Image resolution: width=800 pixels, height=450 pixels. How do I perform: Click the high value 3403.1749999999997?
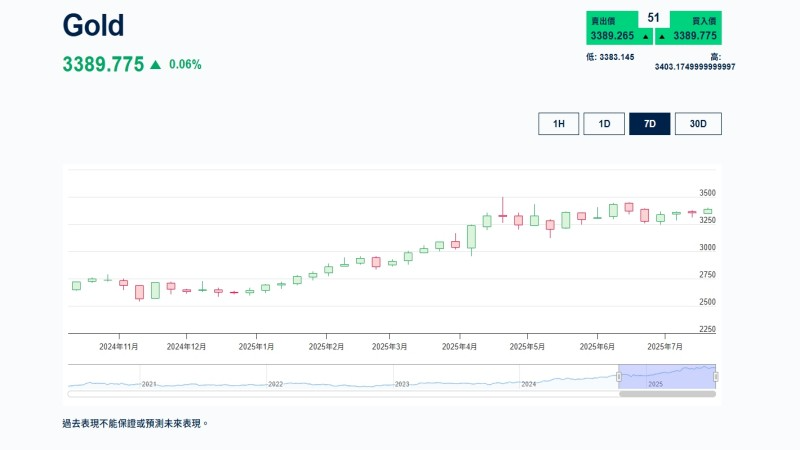pos(695,66)
